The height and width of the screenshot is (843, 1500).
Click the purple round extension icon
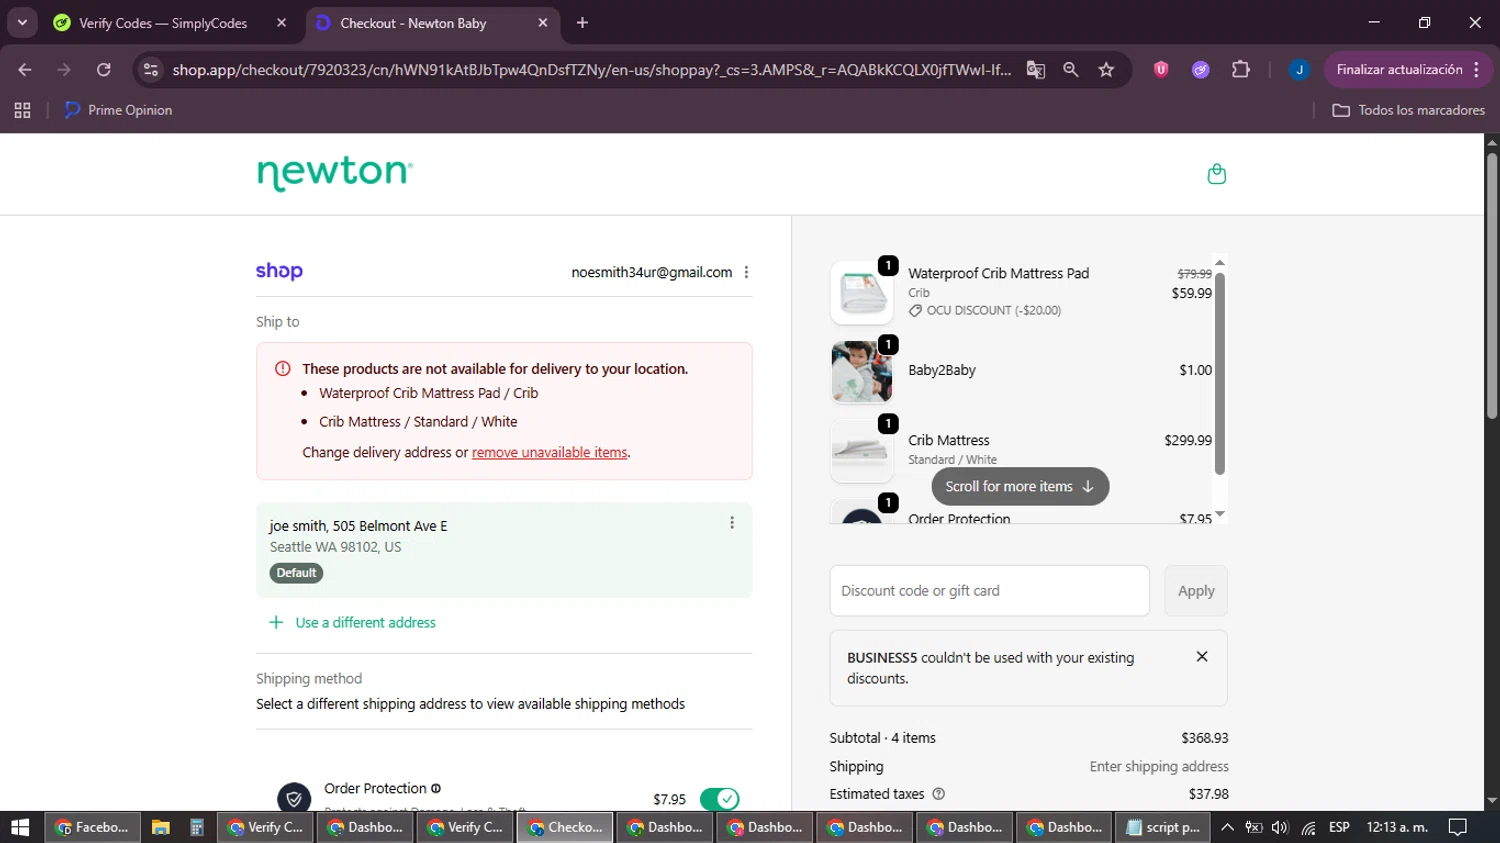click(x=1201, y=70)
